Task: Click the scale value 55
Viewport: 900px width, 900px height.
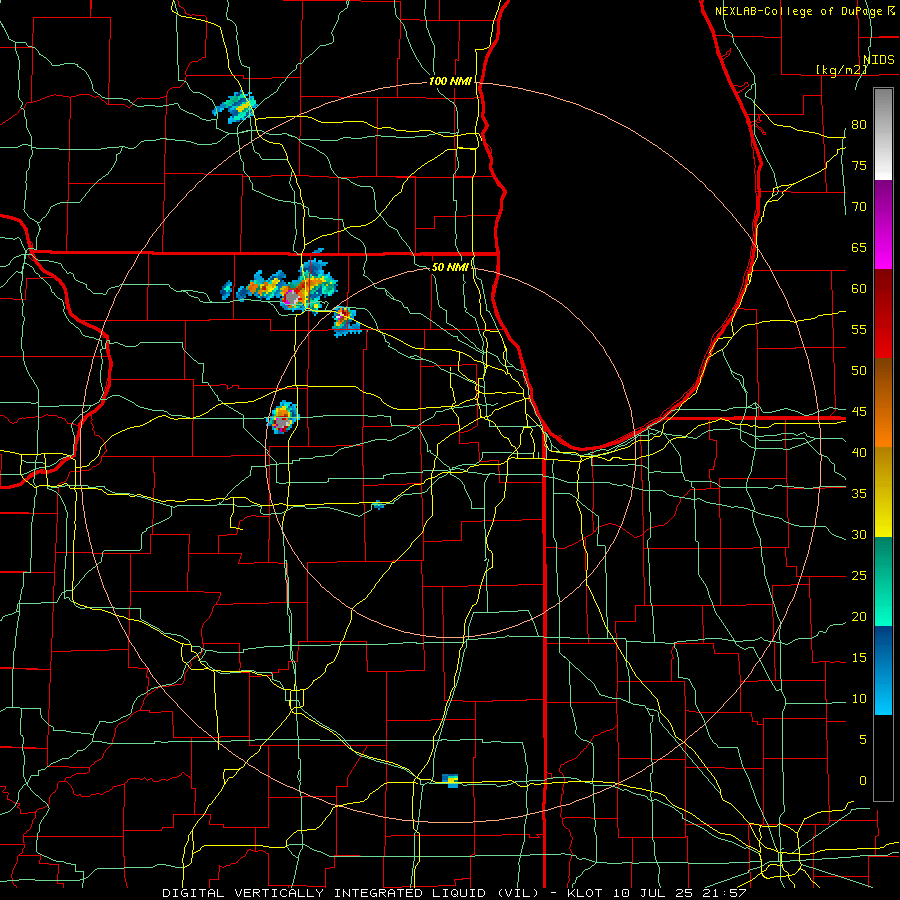Action: [859, 330]
